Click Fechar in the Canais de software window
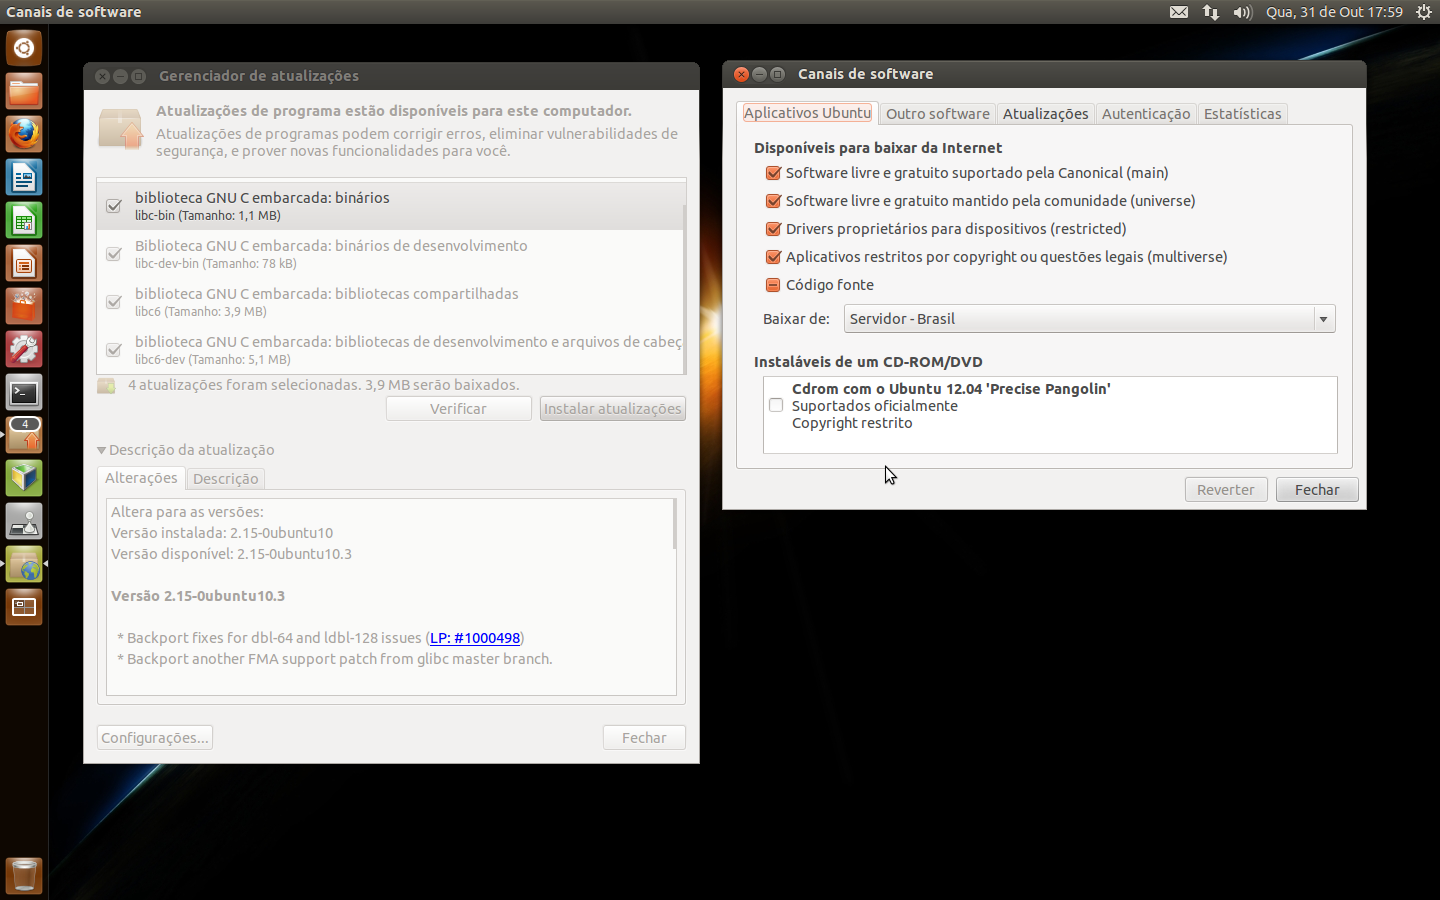 point(1317,490)
